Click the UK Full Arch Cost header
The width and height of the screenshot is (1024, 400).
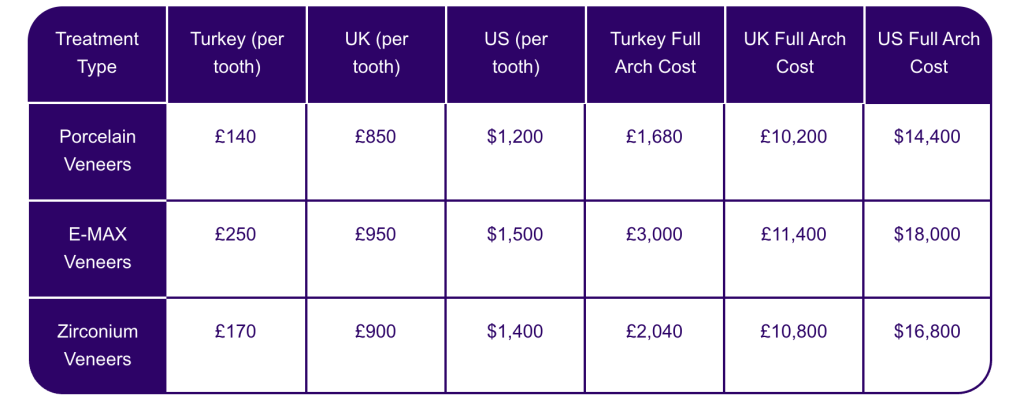(794, 54)
